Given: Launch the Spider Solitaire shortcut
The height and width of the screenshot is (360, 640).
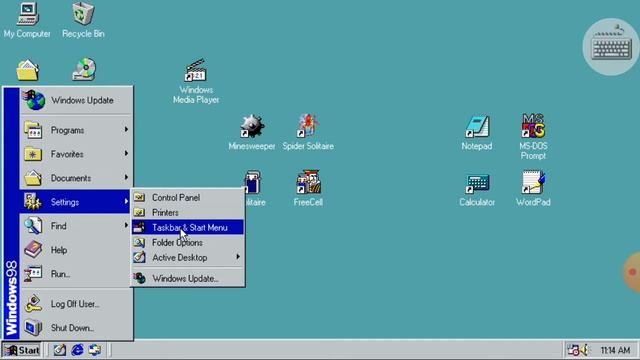Looking at the screenshot, I should tap(308, 132).
